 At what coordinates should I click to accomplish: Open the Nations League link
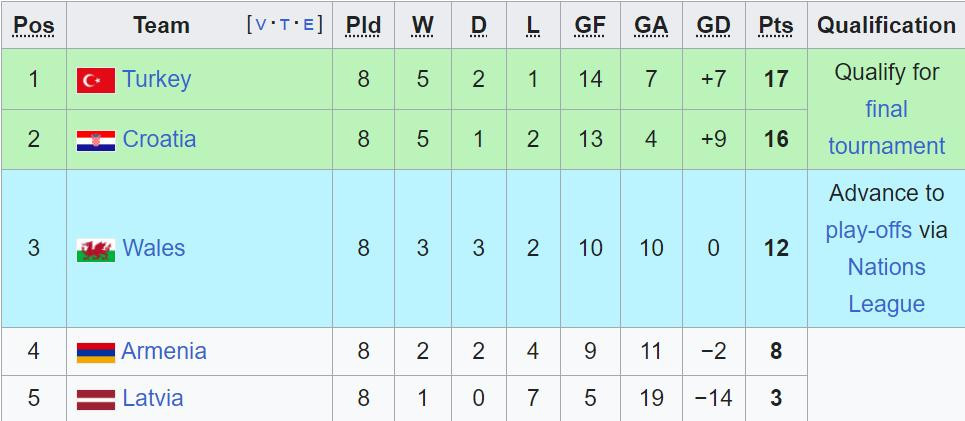[x=886, y=285]
